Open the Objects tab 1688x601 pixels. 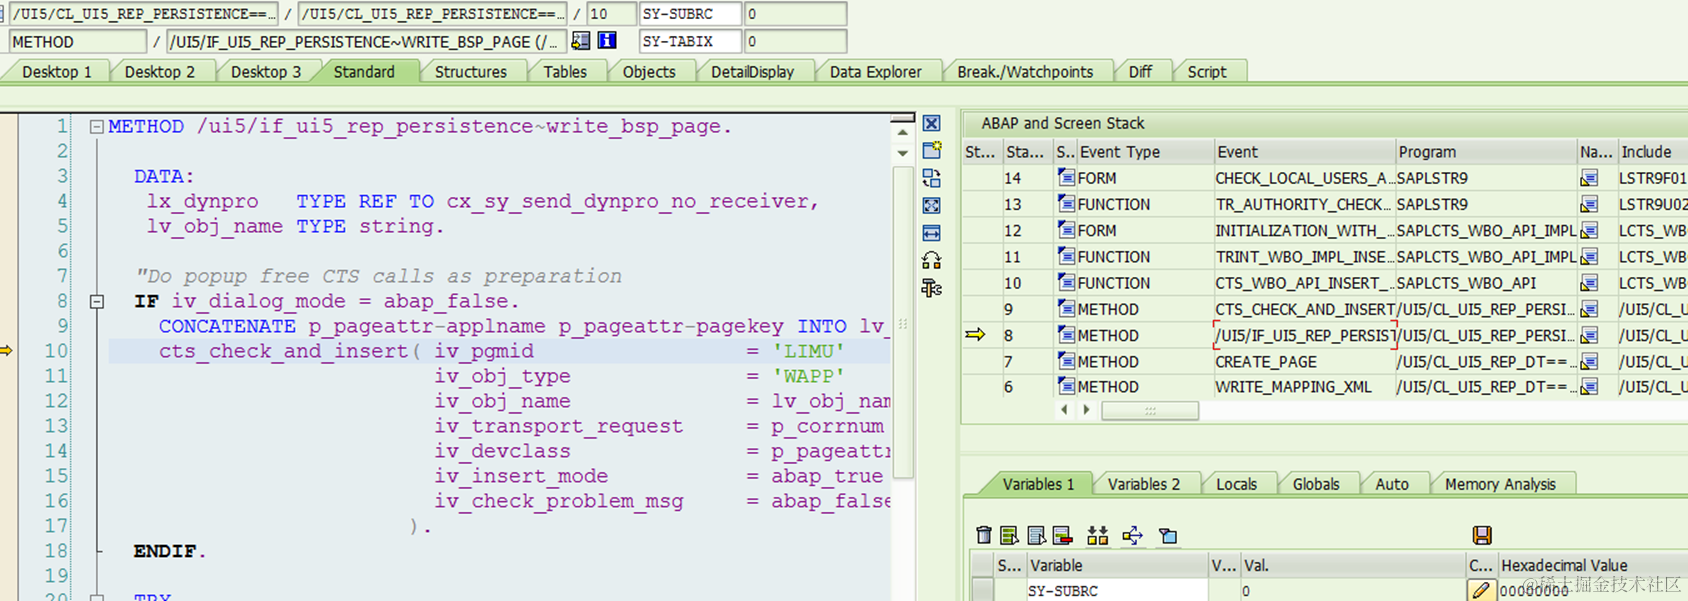[x=649, y=72]
